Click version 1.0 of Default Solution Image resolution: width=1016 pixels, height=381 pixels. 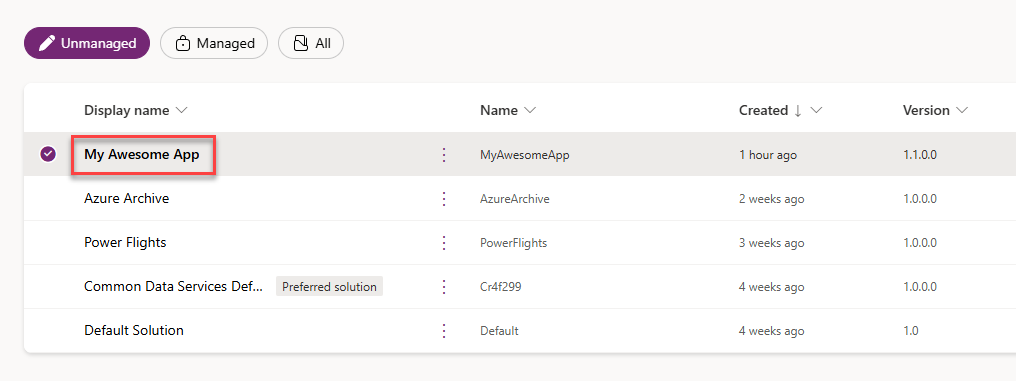[910, 331]
